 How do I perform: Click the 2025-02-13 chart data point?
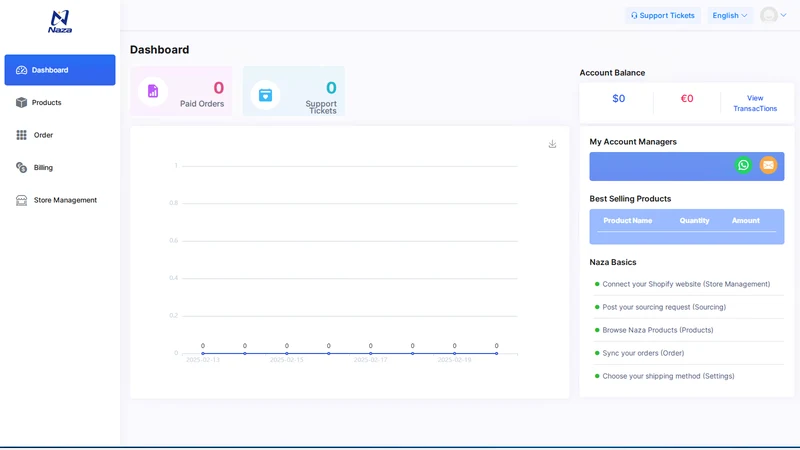(203, 353)
